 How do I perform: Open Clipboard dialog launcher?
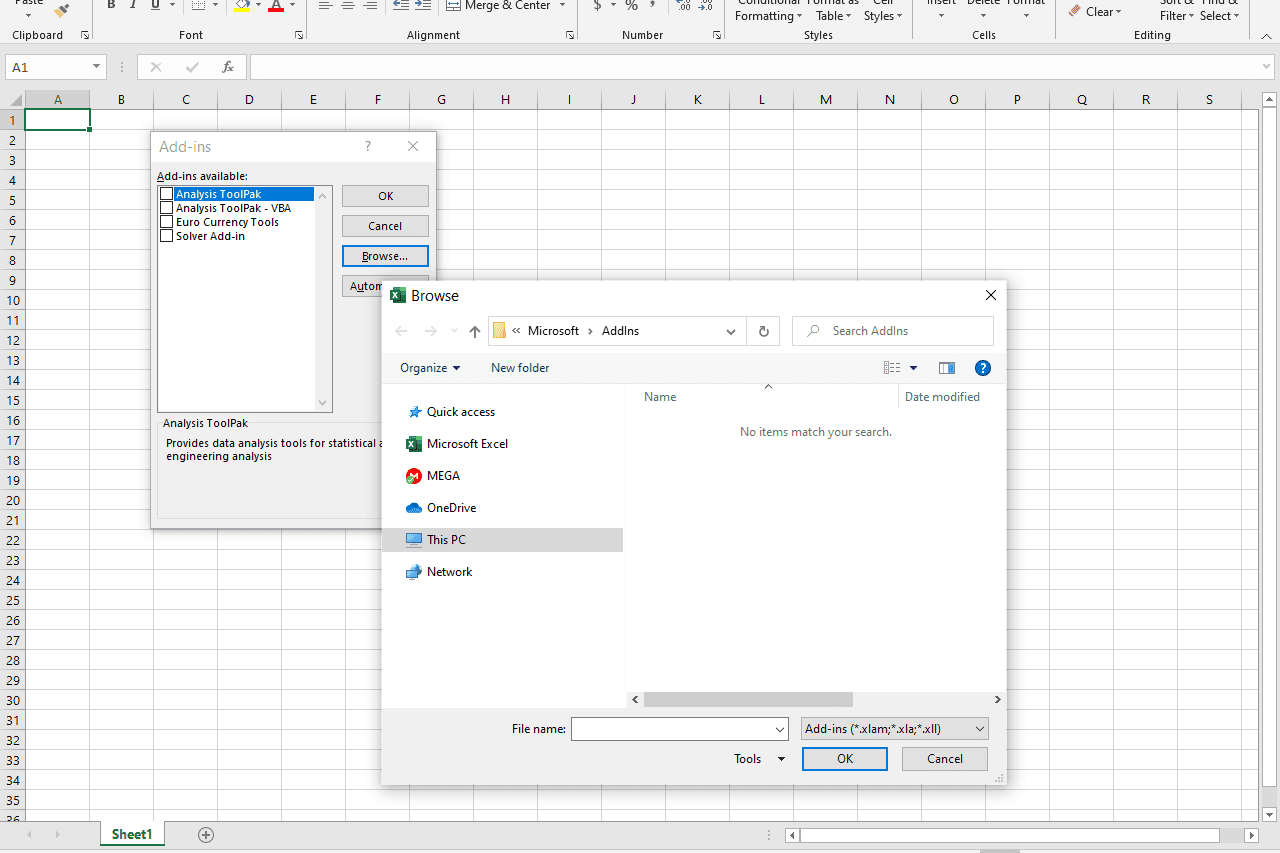(x=85, y=35)
